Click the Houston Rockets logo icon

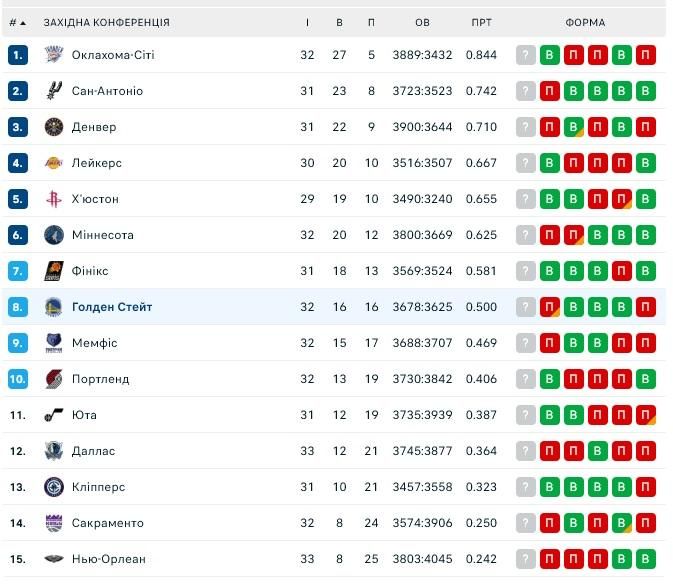tap(54, 199)
